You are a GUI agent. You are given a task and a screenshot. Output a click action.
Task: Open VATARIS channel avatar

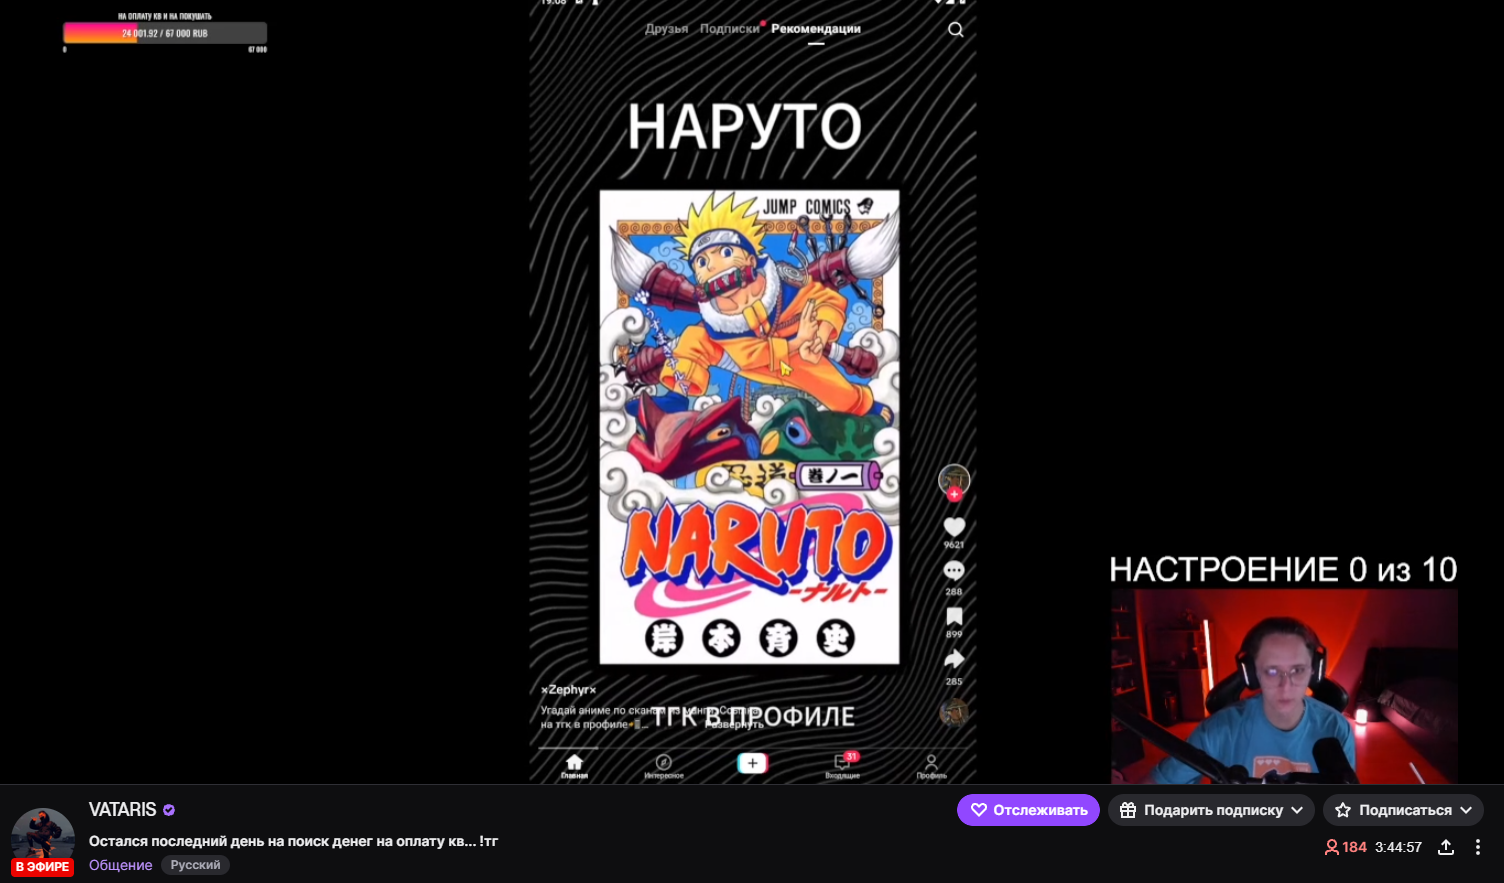click(43, 838)
